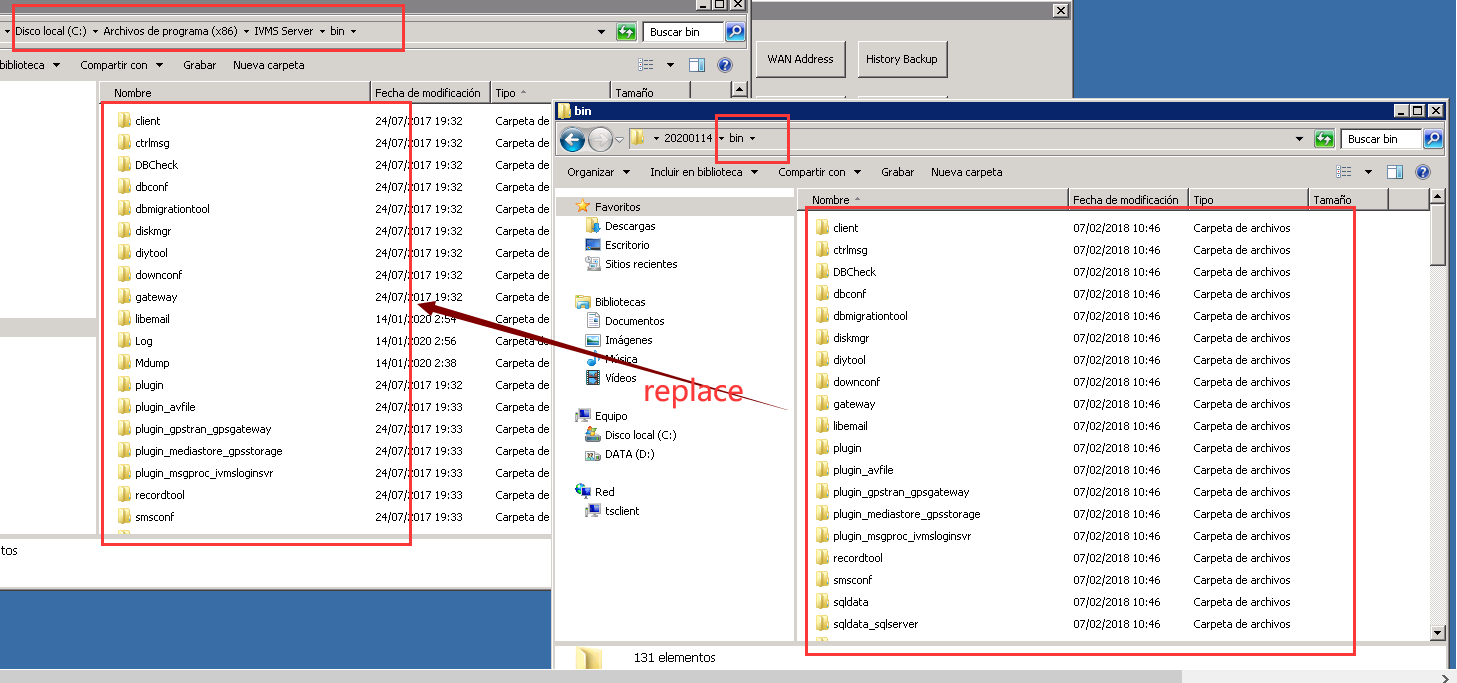This screenshot has width=1457, height=683.
Task: Click Nueva carpeta in the IVMS Server window toolbar
Action: click(268, 65)
